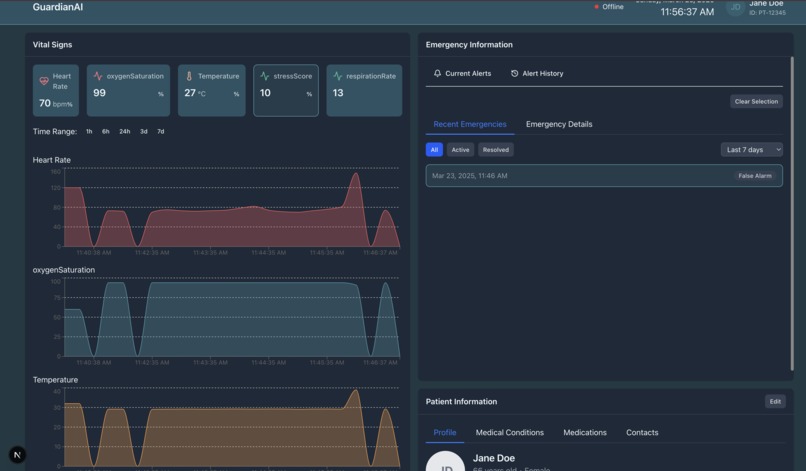This screenshot has height=471, width=806.
Task: Click the oxygenSaturation chart title
Action: (x=64, y=270)
